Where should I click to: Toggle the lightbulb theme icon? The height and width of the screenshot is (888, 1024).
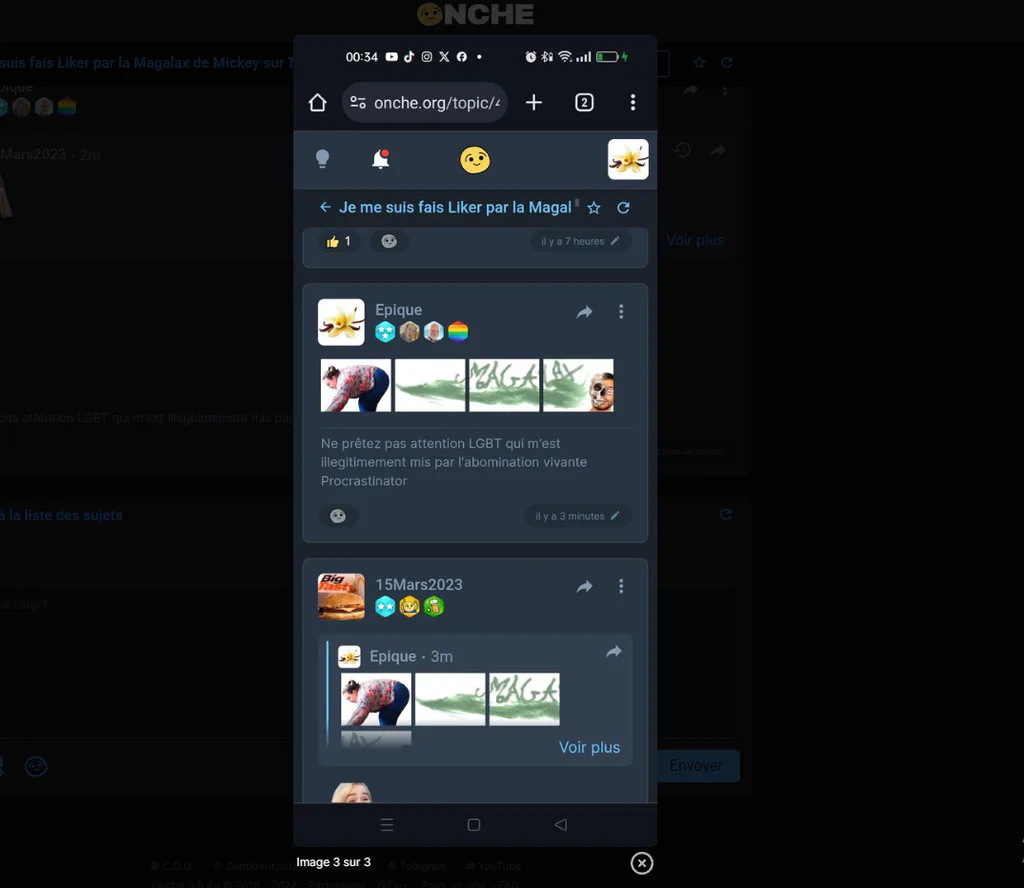tap(322, 159)
